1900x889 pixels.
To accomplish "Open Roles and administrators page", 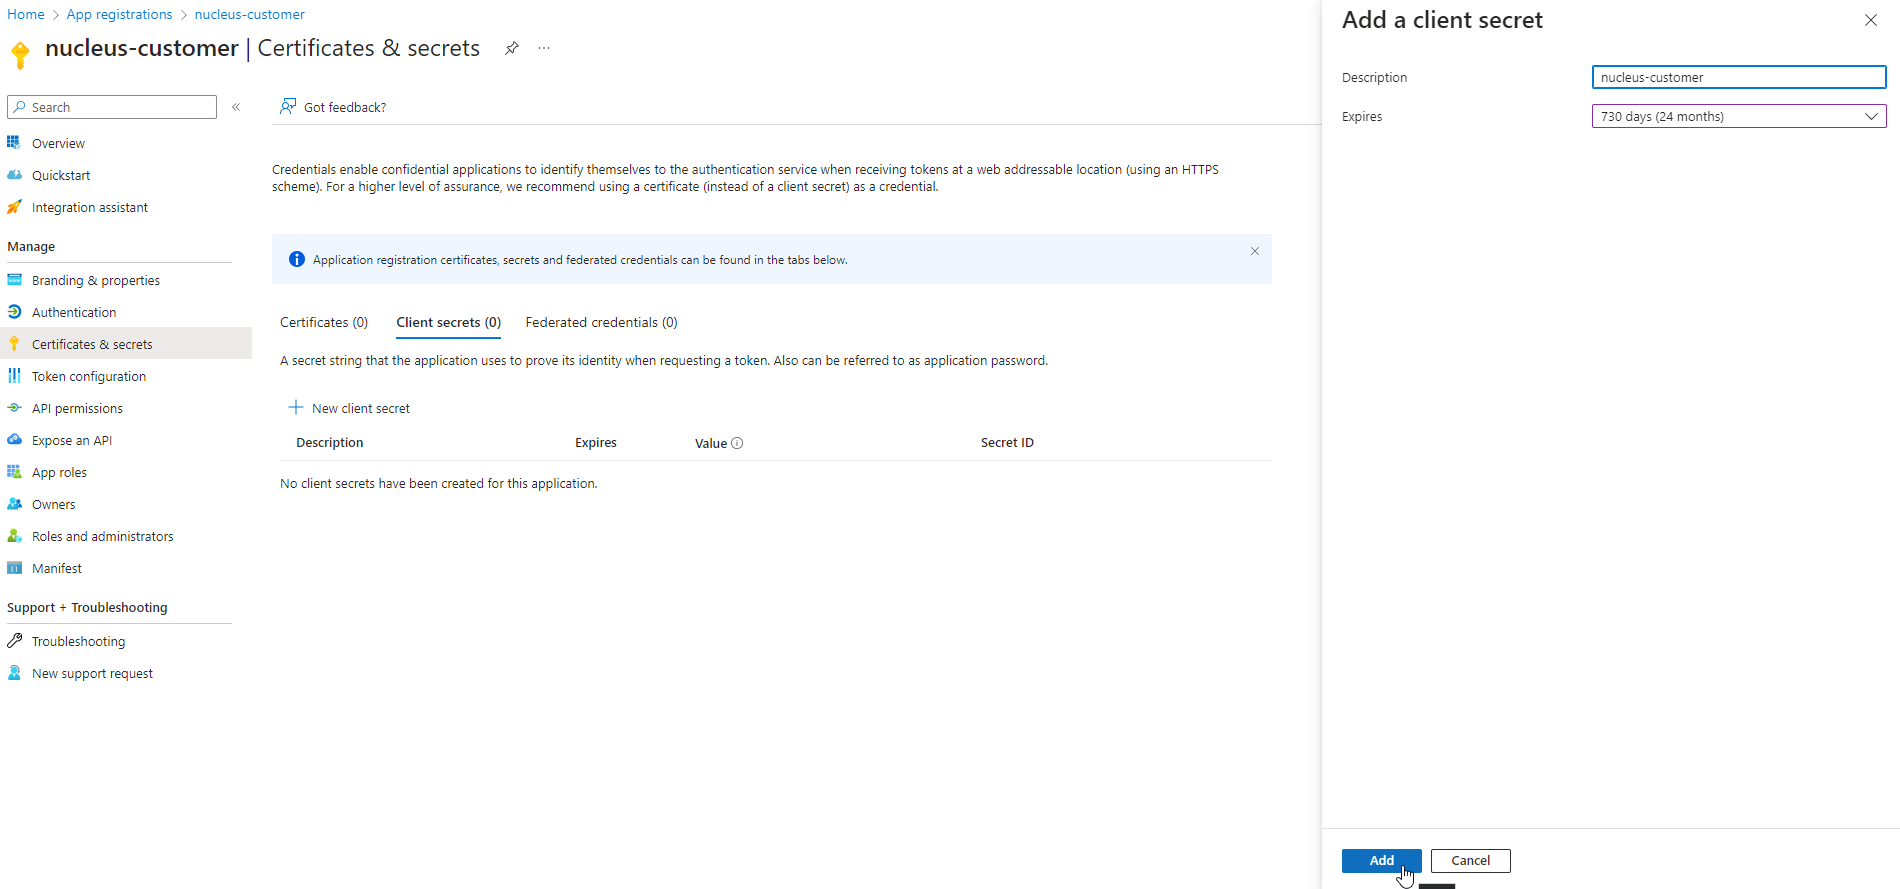I will (x=103, y=536).
